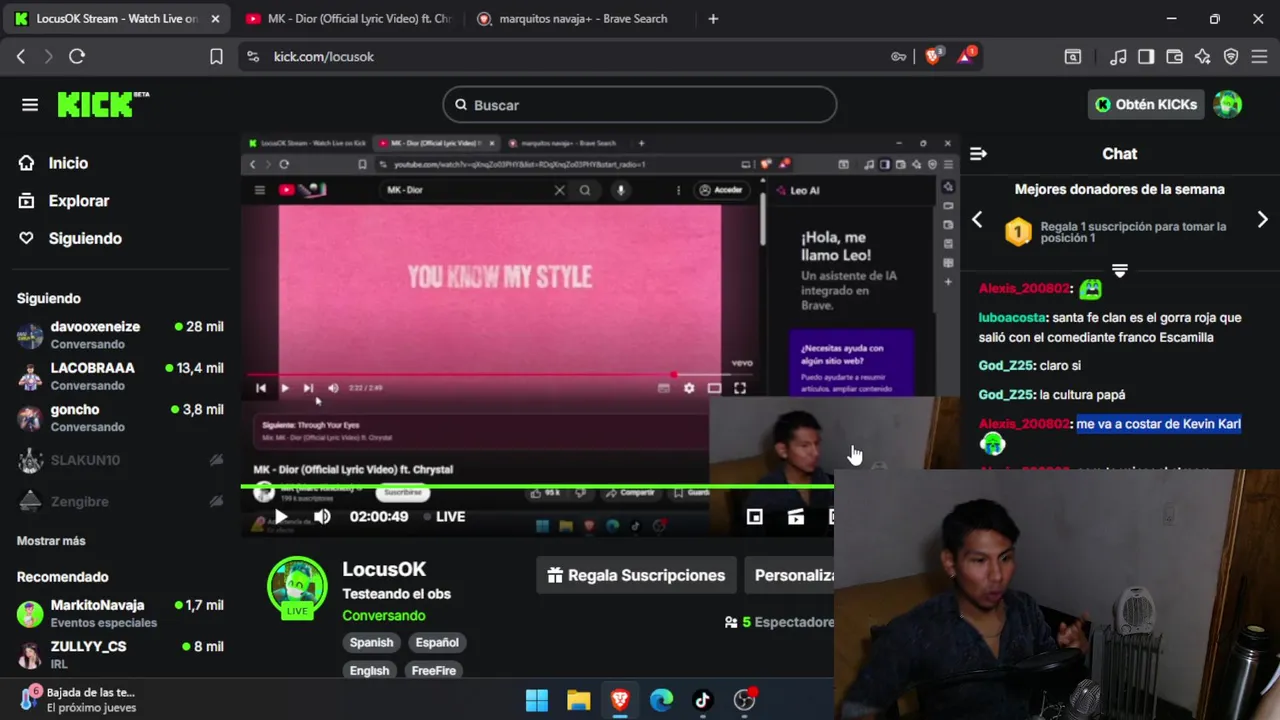
Task: Open offline SLAKUN10 channel
Action: pyautogui.click(x=120, y=460)
